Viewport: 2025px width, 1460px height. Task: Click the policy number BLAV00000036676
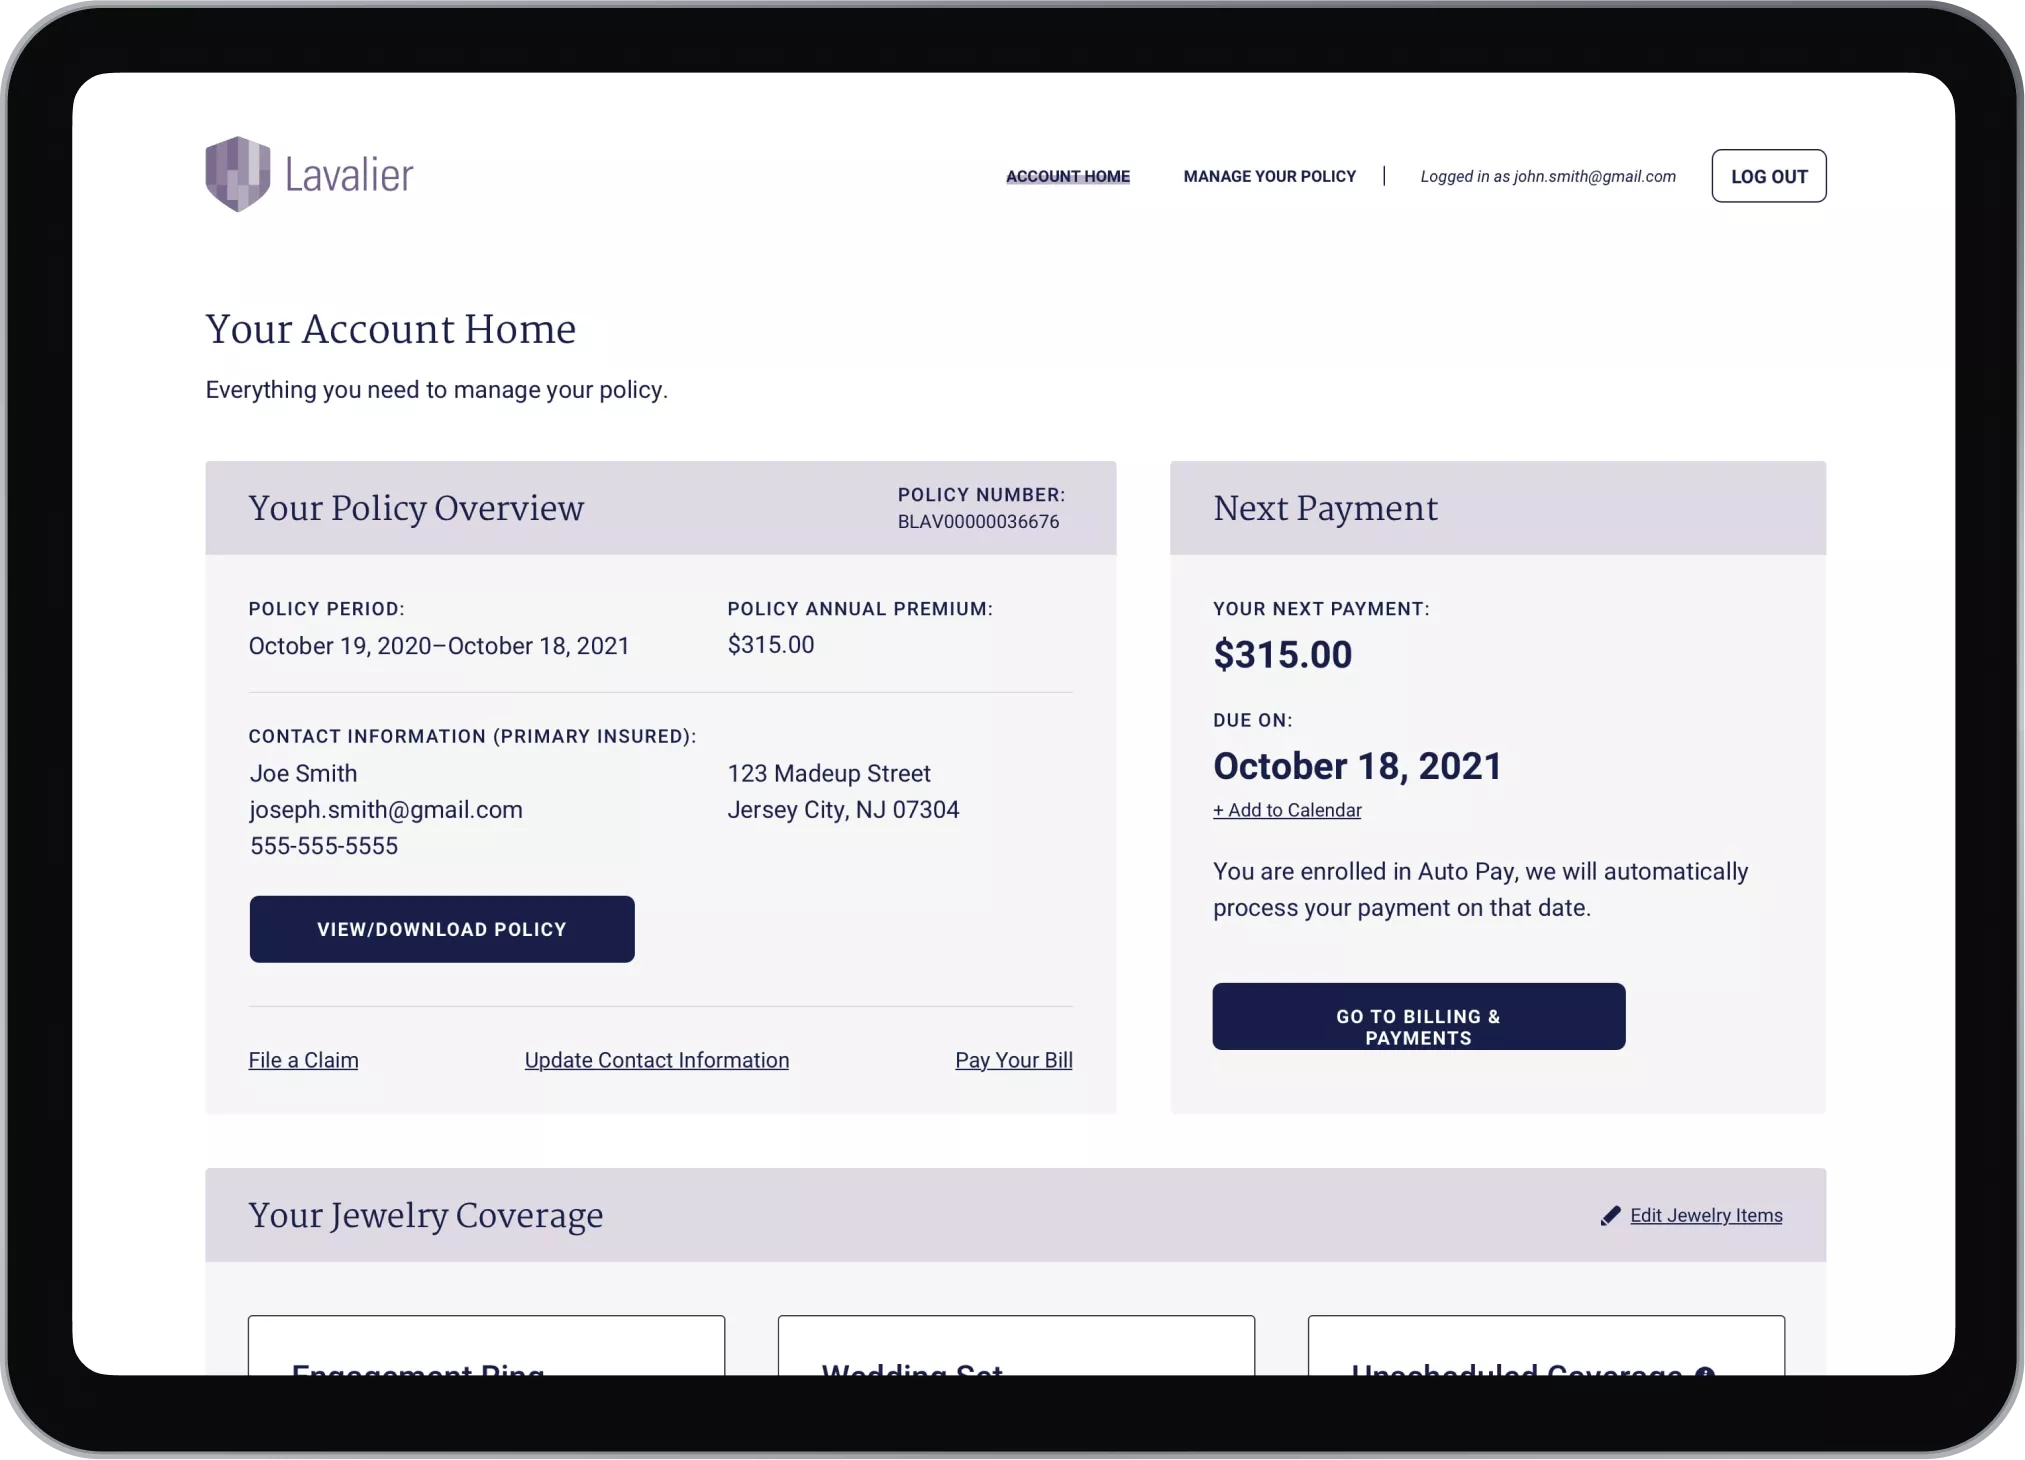tap(978, 522)
